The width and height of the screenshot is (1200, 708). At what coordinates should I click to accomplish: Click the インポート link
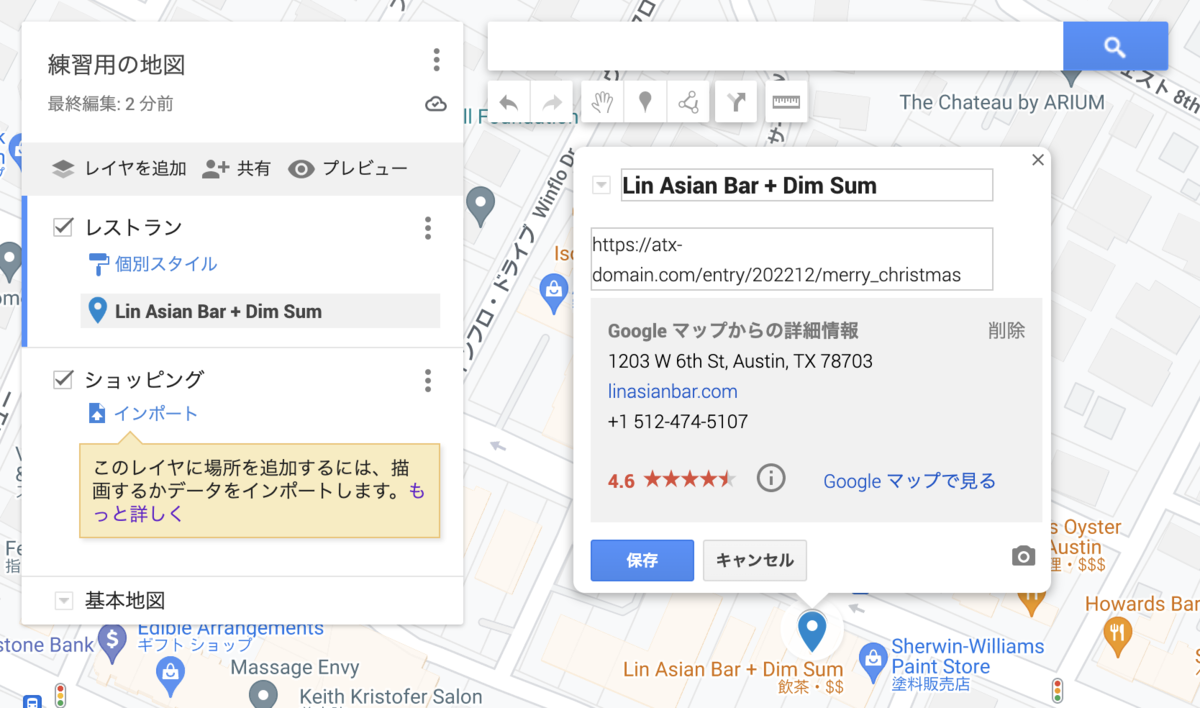[155, 413]
